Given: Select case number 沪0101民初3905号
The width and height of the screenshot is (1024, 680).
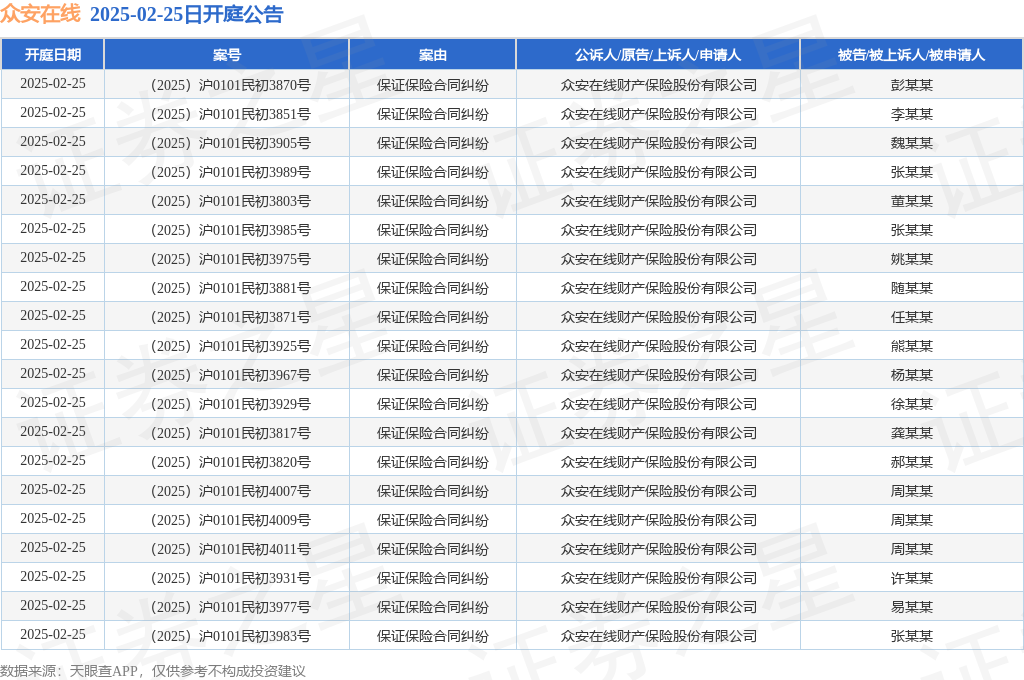Looking at the screenshot, I should (231, 143).
